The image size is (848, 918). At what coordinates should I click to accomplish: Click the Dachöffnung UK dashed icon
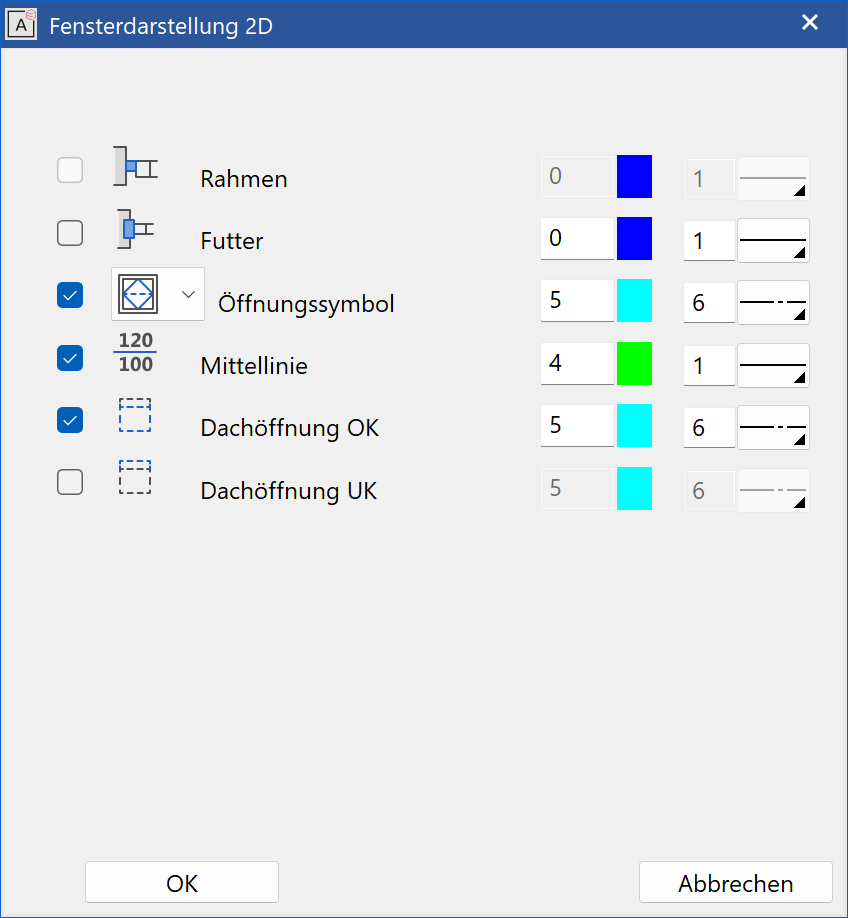pyautogui.click(x=134, y=478)
